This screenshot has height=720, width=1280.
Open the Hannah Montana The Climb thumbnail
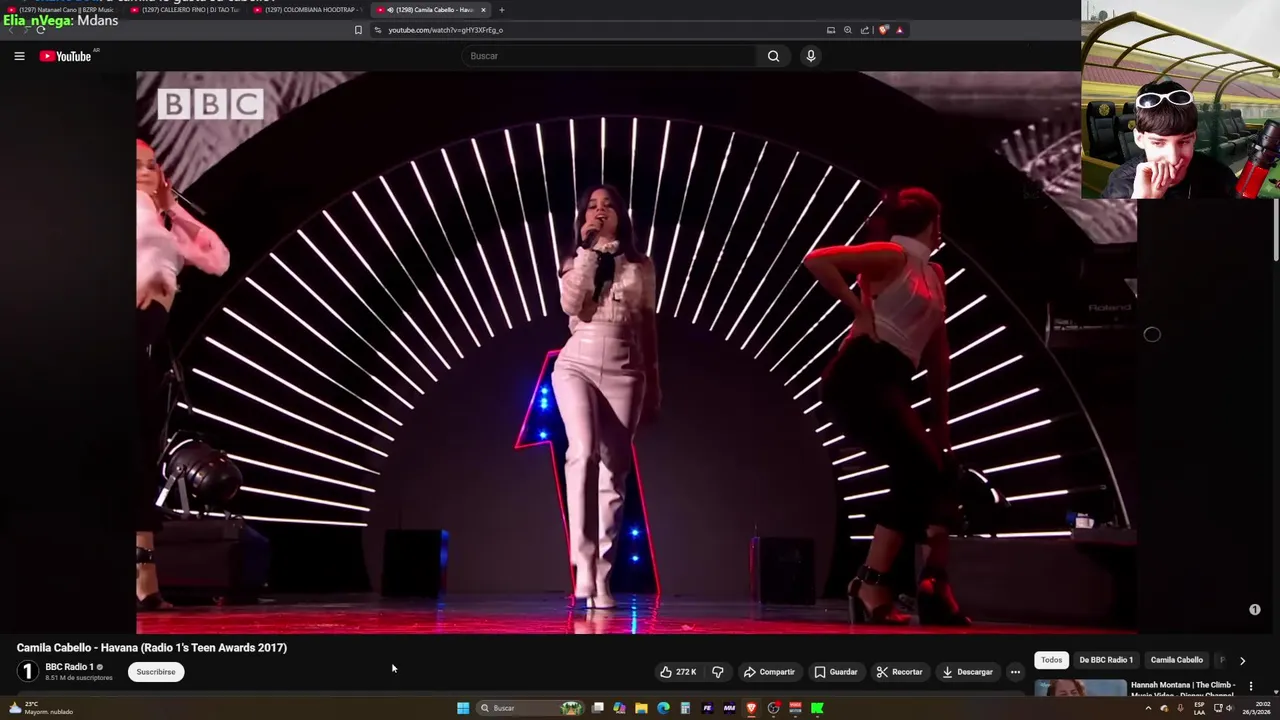1080,688
